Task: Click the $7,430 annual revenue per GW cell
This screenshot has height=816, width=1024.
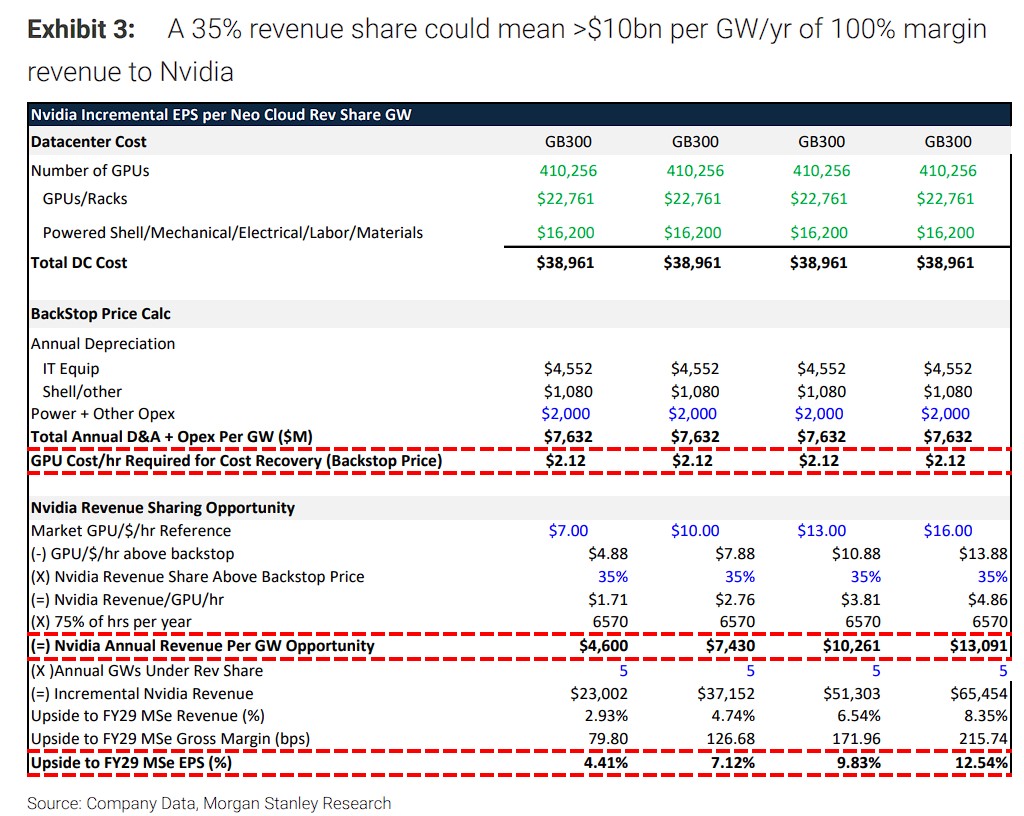Action: point(730,646)
